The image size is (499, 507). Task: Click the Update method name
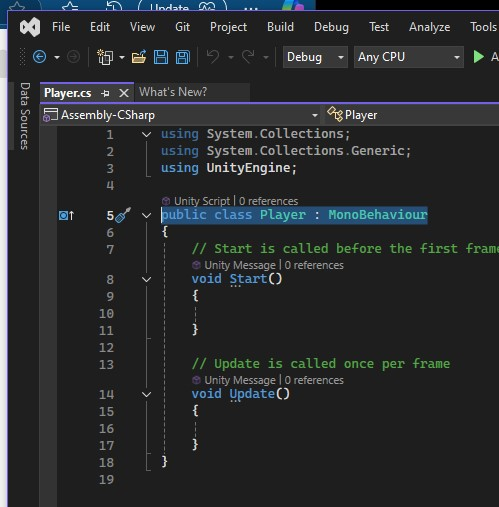click(252, 394)
